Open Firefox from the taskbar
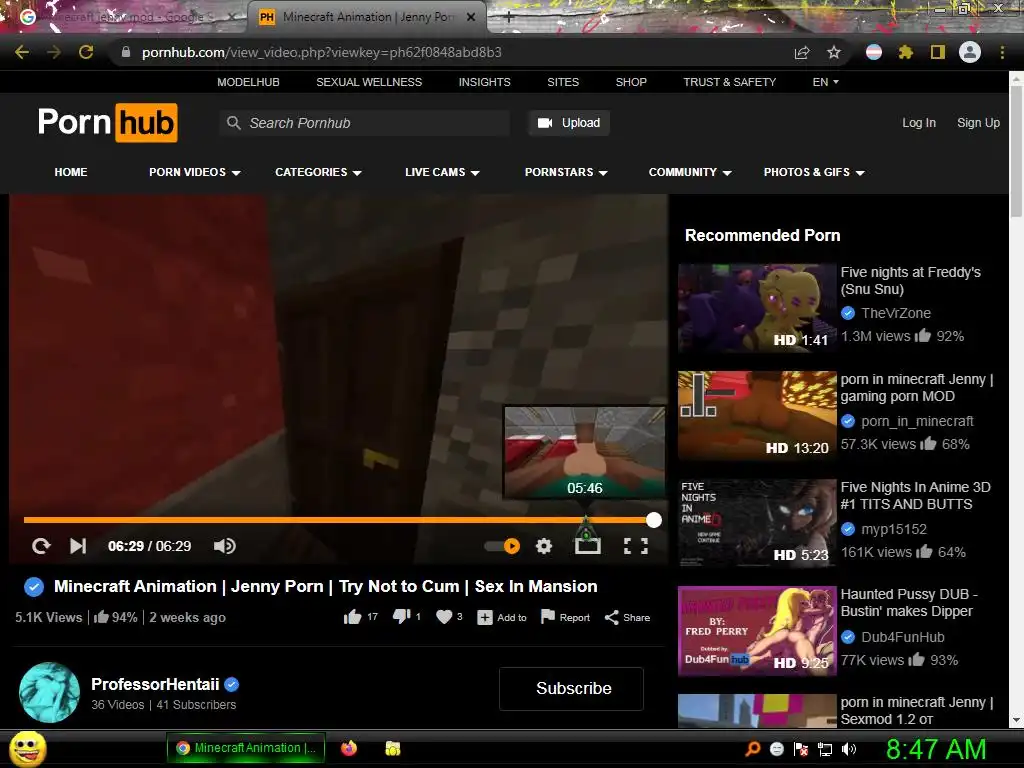This screenshot has height=768, width=1024. coord(349,748)
